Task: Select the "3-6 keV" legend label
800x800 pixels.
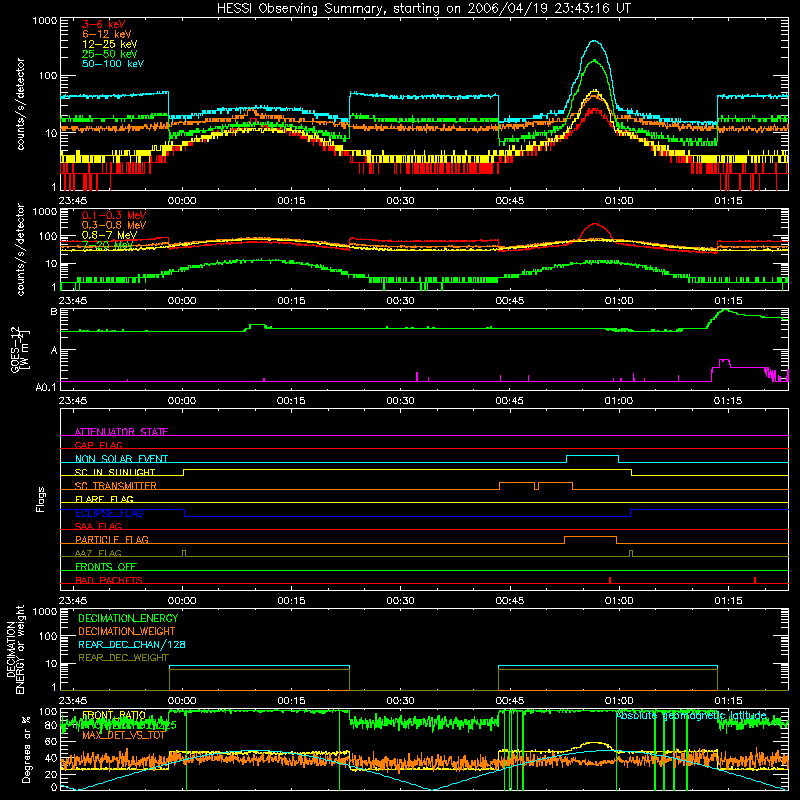Action: pyautogui.click(x=103, y=24)
